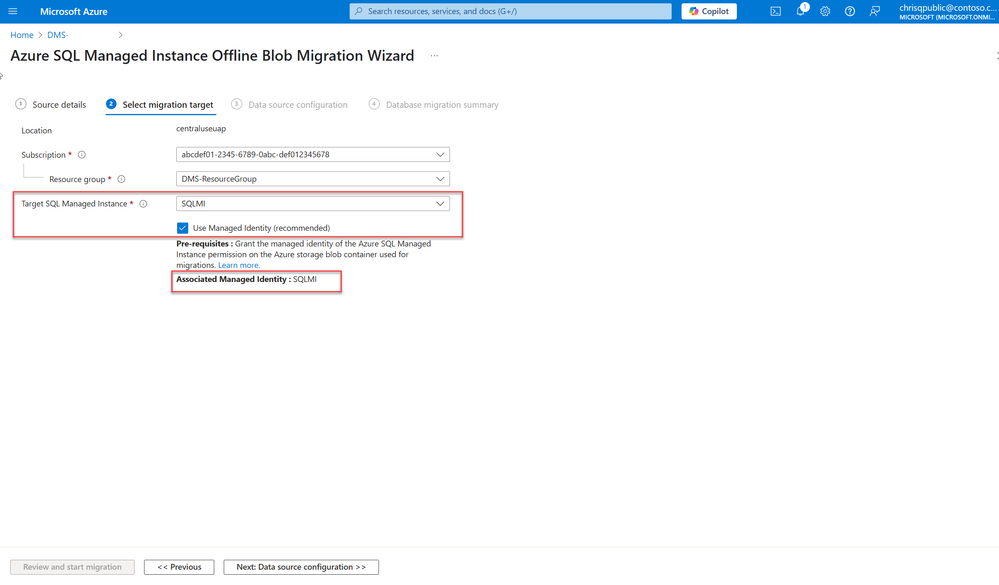Open Cloud Shell from the top bar
Viewport: 999px width, 585px height.
775,11
